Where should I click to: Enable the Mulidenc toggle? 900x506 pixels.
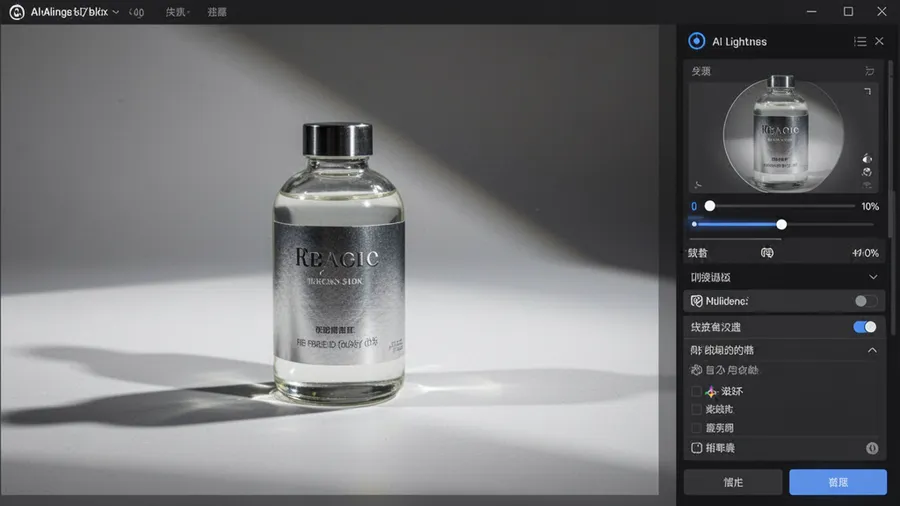865,301
